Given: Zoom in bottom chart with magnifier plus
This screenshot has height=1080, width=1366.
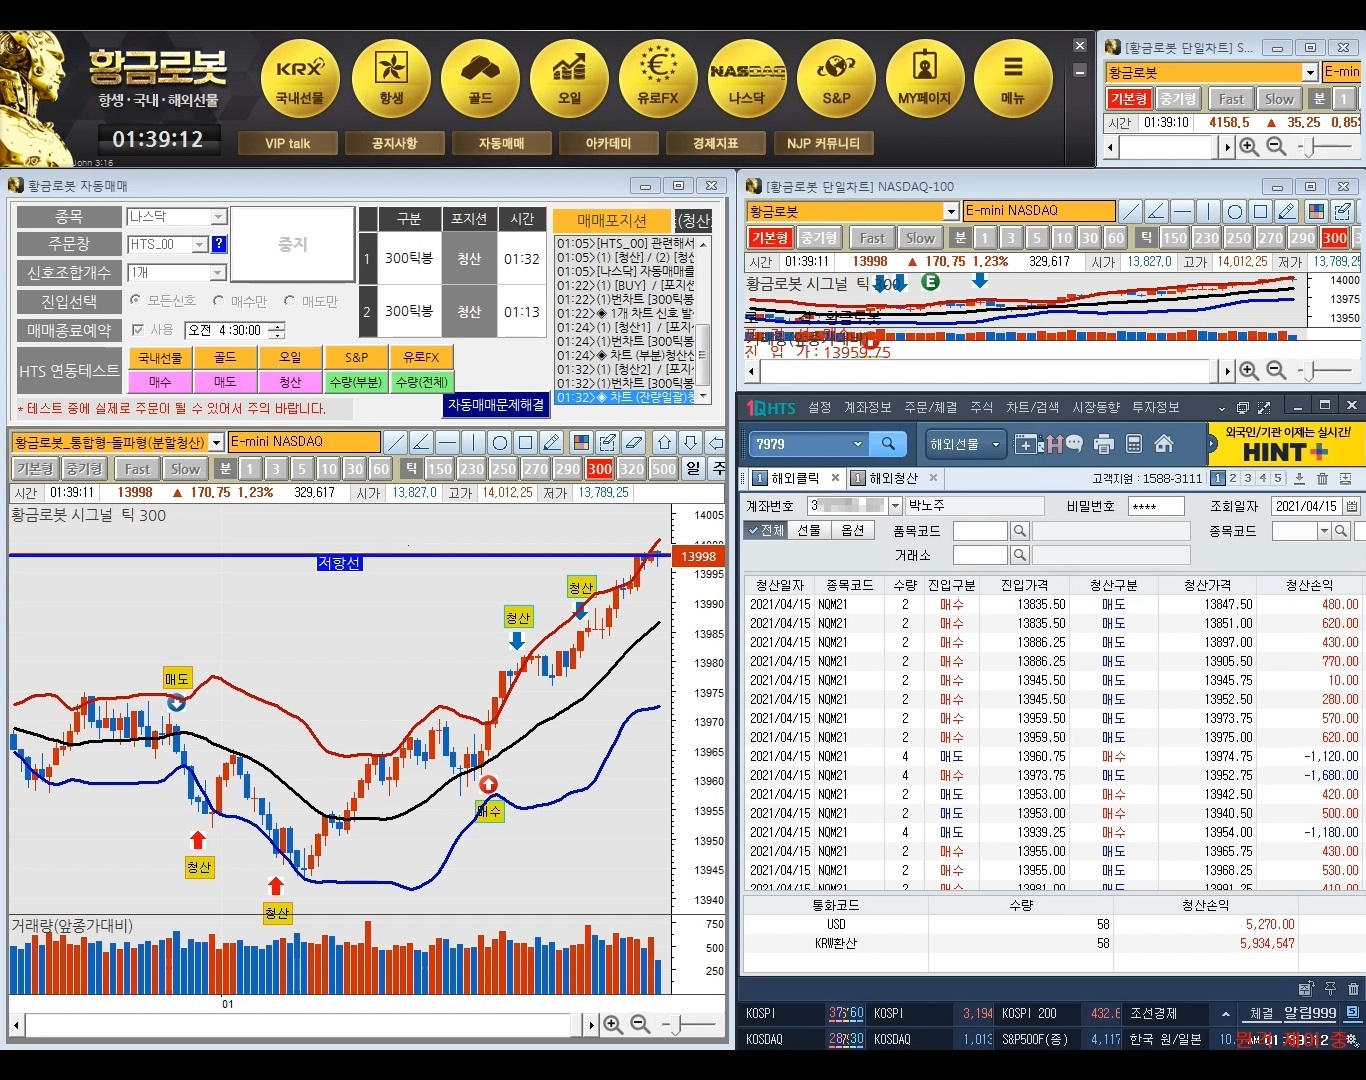Looking at the screenshot, I should [613, 1025].
